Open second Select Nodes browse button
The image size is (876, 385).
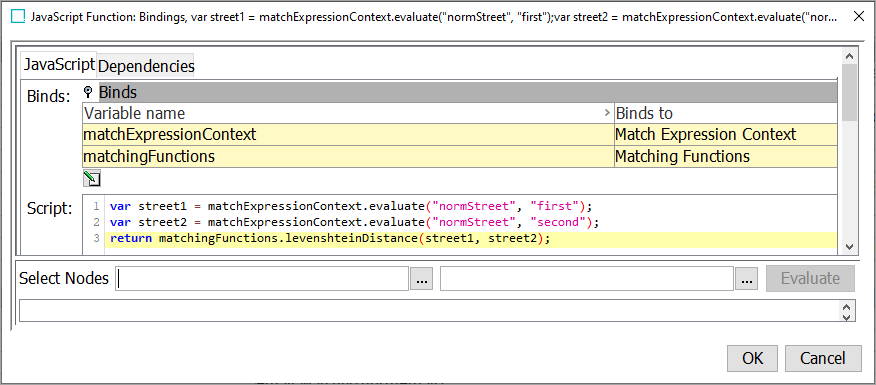click(746, 278)
